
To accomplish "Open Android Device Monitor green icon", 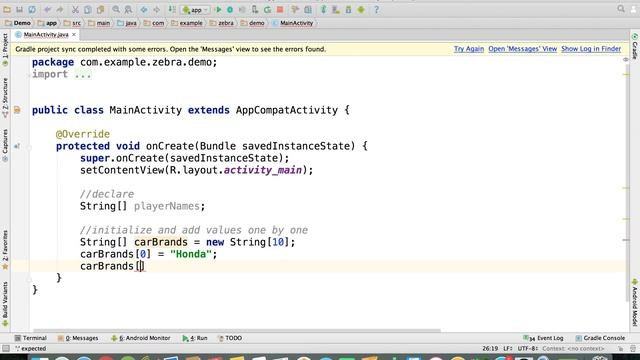I will point(361,9).
